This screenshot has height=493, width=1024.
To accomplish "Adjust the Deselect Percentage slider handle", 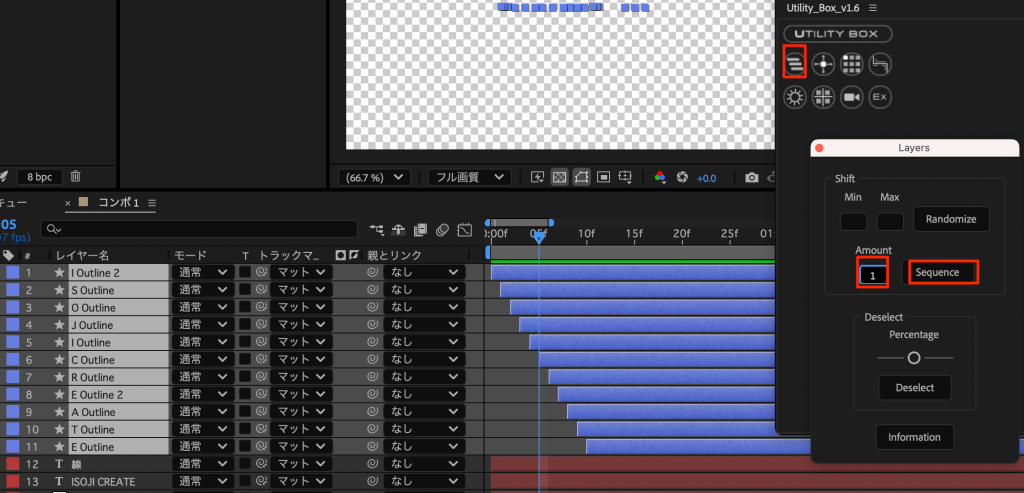I will click(914, 357).
